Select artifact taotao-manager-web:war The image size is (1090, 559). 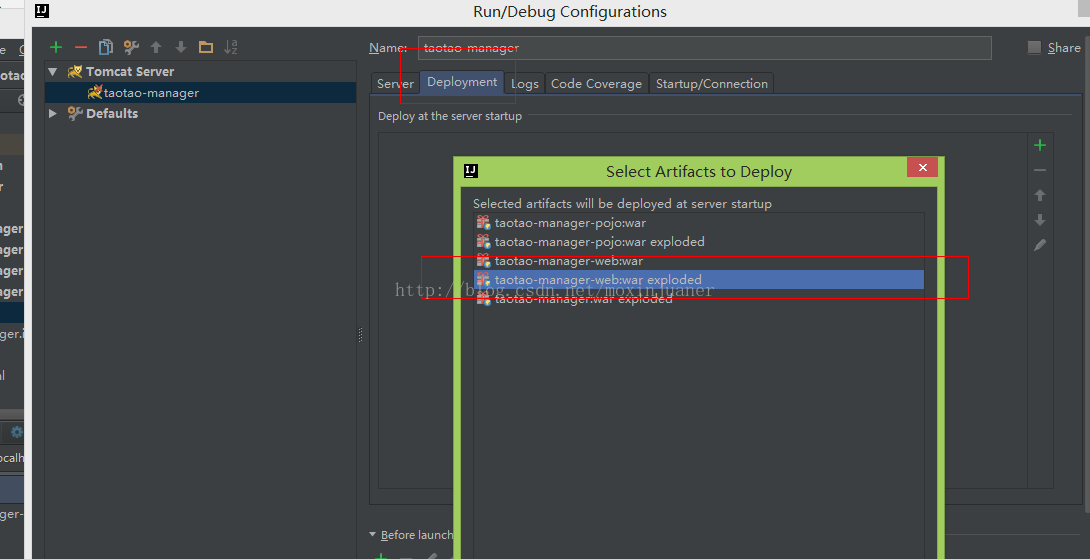699,261
